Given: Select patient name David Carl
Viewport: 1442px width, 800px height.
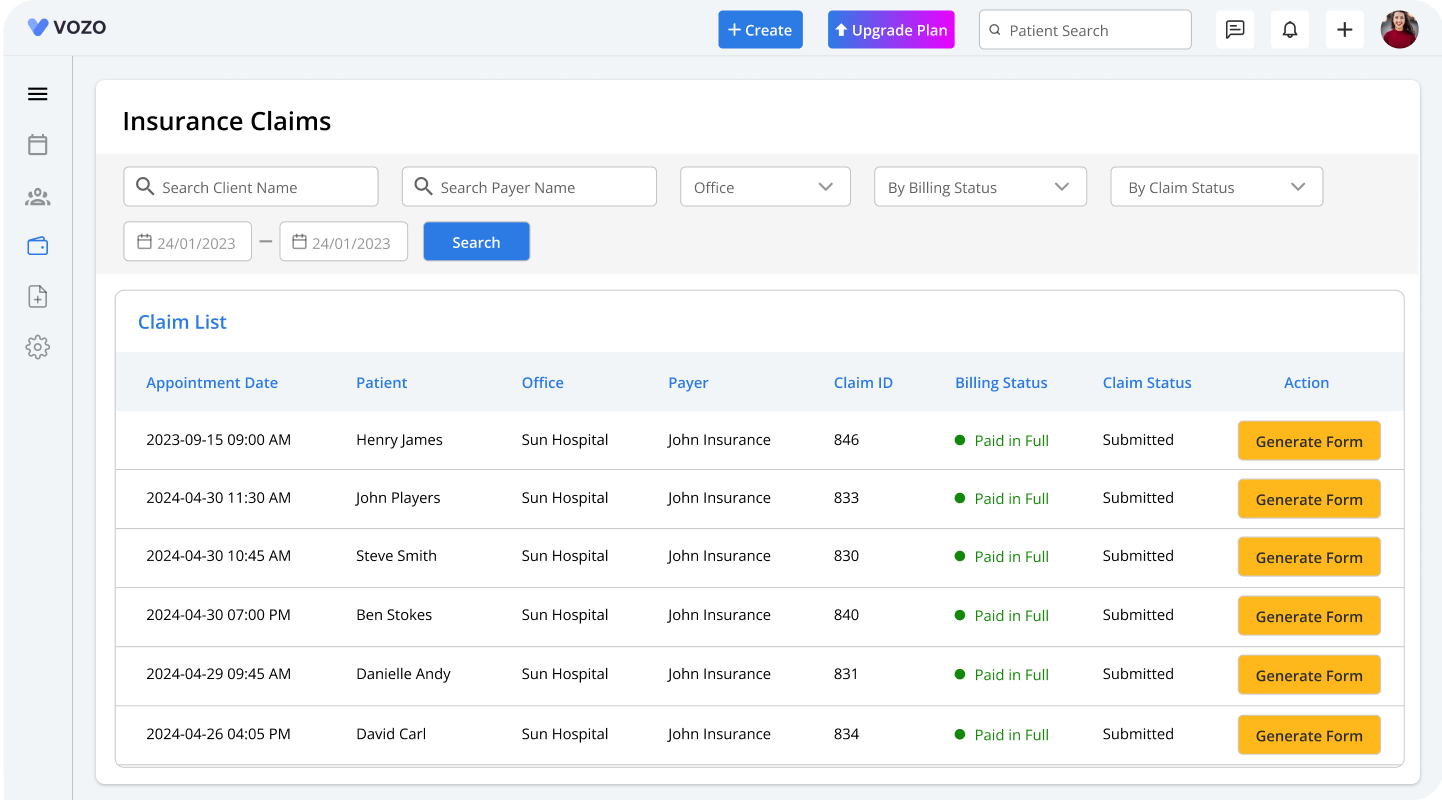Looking at the screenshot, I should click(391, 734).
